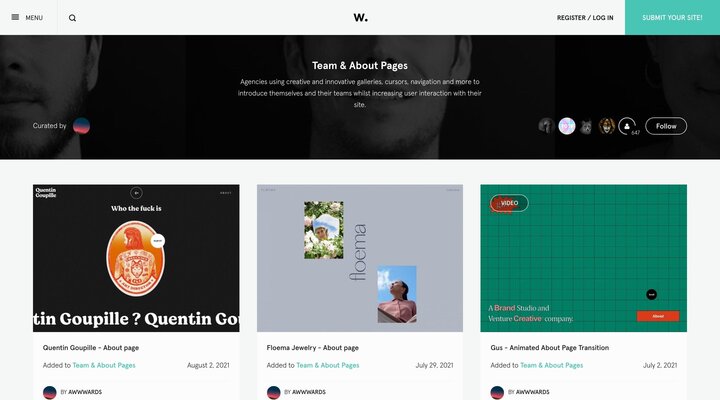Click Submit Your Site button
This screenshot has width=720, height=400.
coord(672,17)
